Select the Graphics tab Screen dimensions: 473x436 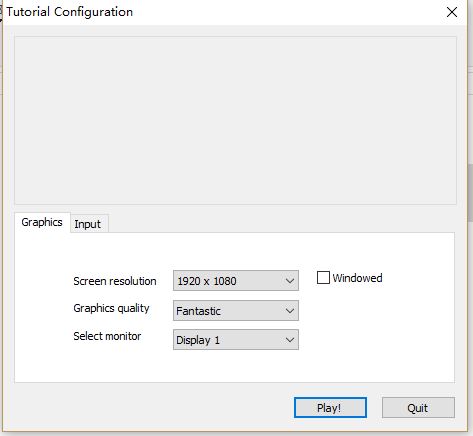click(x=42, y=222)
